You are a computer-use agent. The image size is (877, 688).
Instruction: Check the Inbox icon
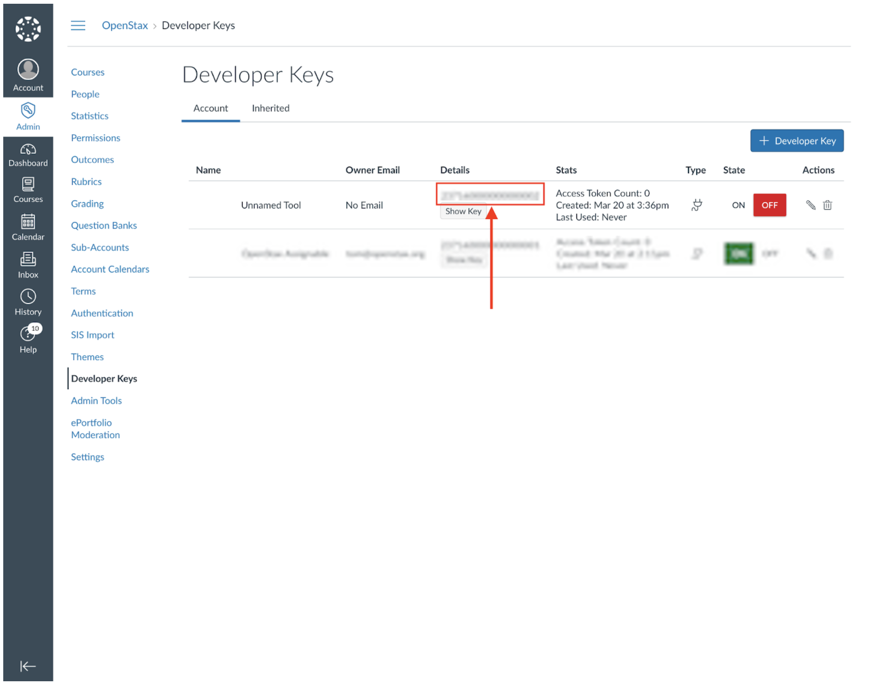pyautogui.click(x=27, y=262)
